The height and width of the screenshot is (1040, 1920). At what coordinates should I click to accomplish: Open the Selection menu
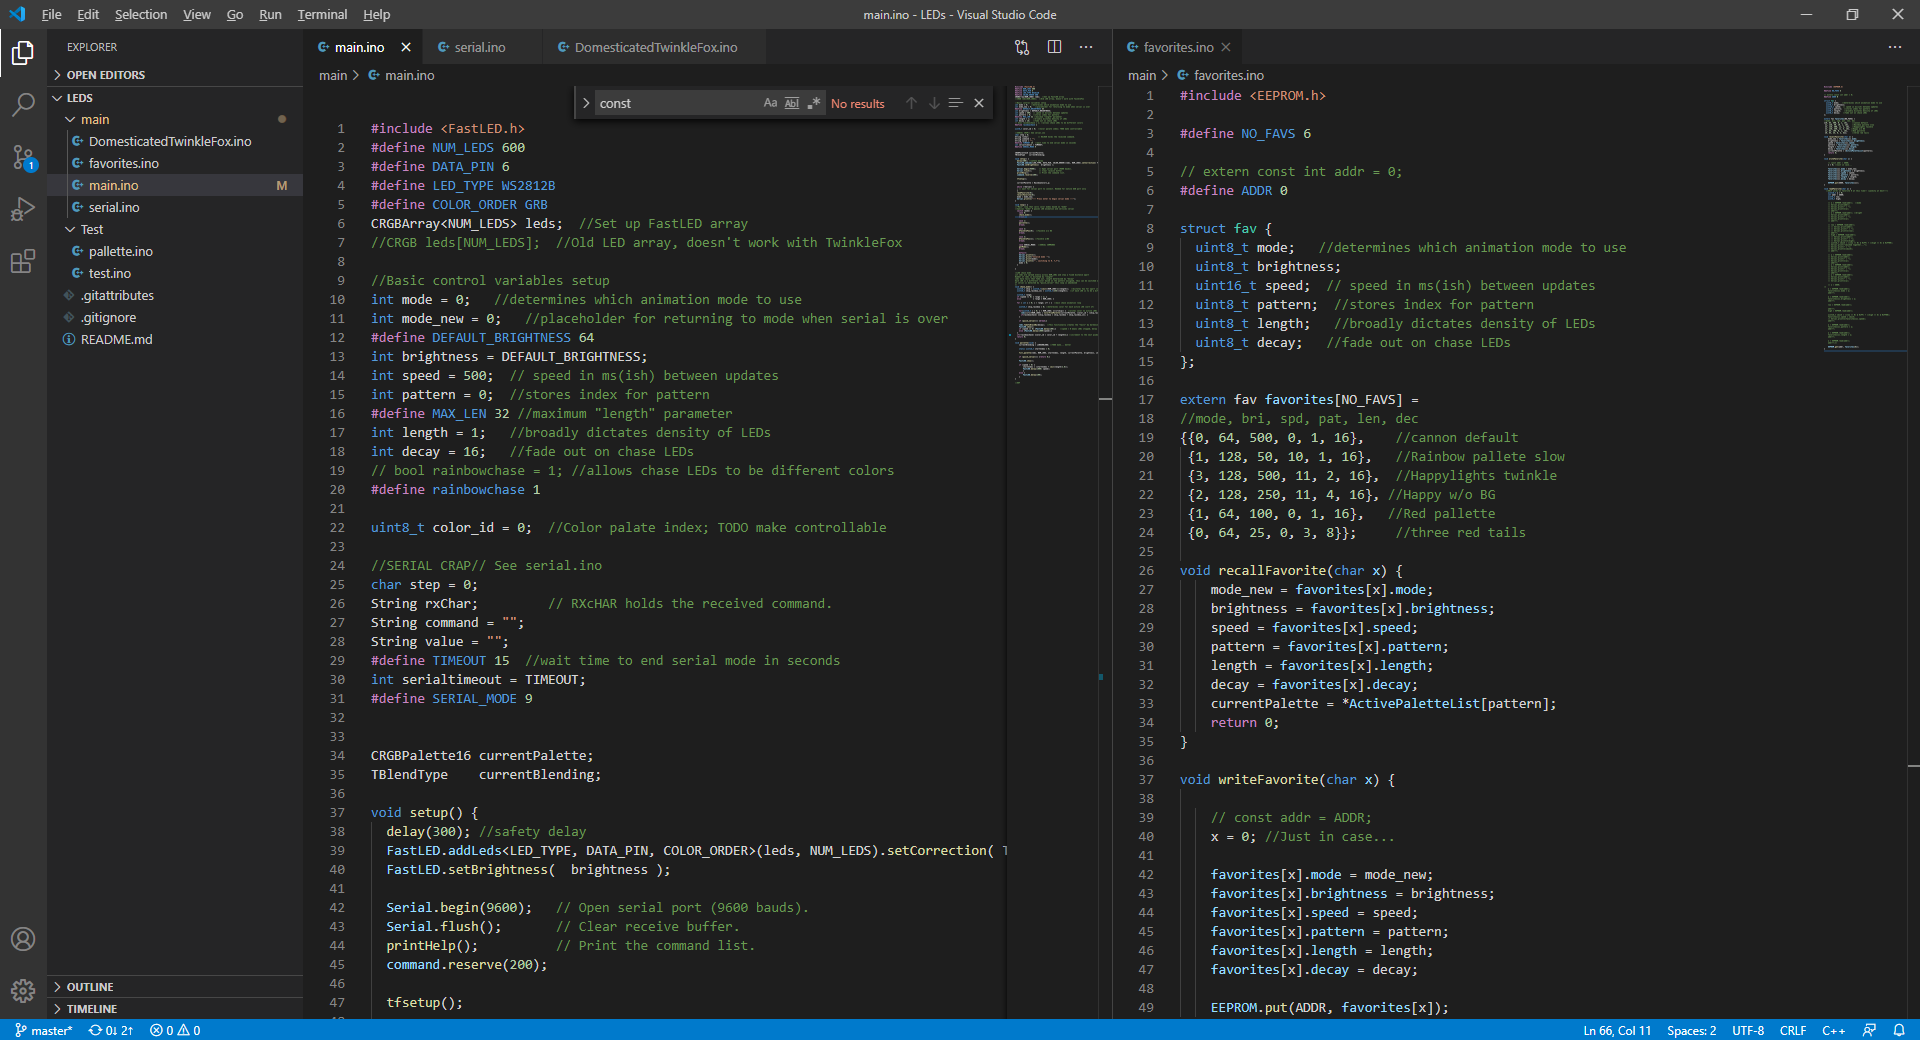(x=141, y=14)
